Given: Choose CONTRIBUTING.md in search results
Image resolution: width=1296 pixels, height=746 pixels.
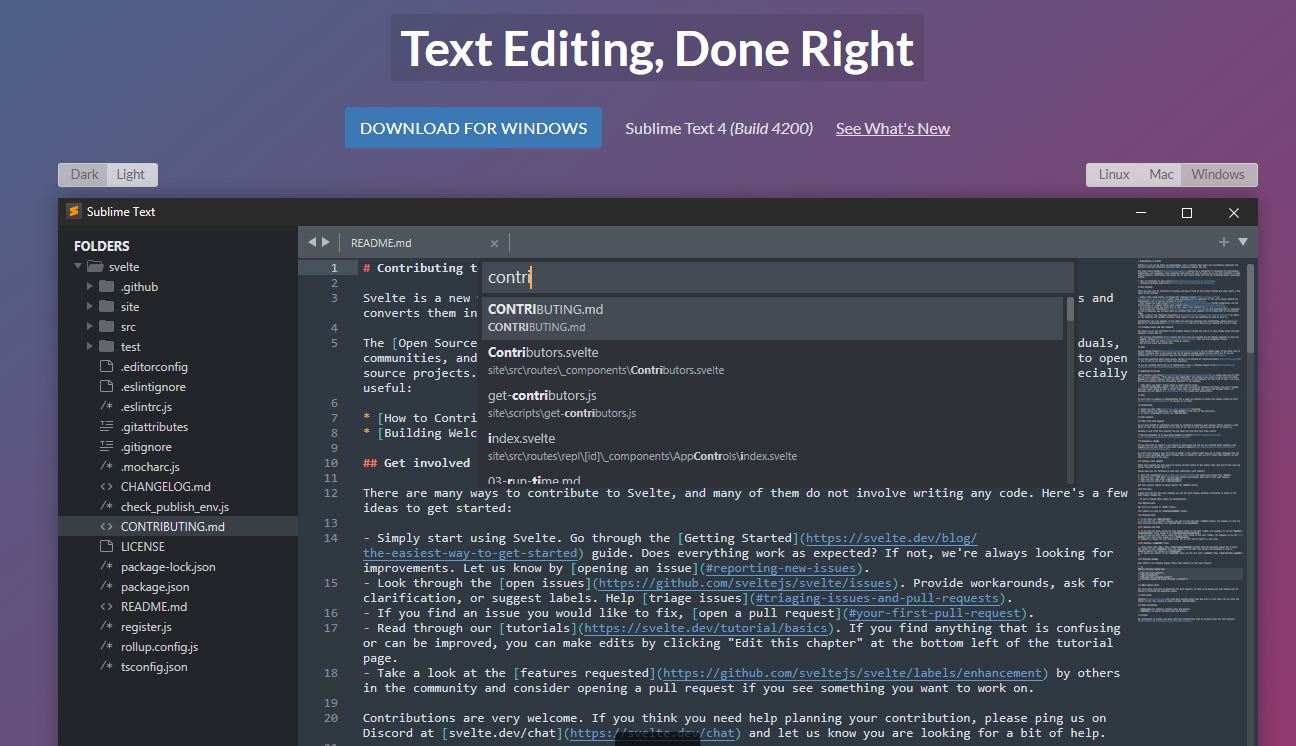Looking at the screenshot, I should (x=772, y=318).
